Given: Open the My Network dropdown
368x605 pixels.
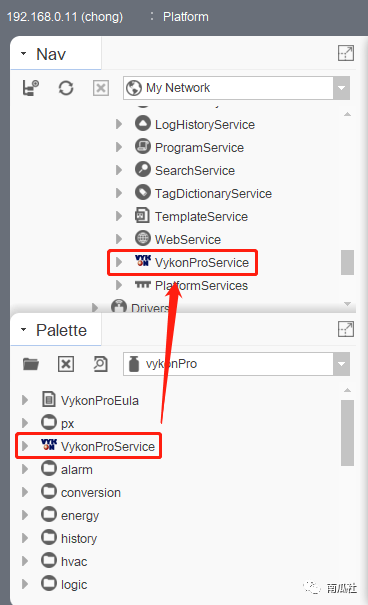Looking at the screenshot, I should [x=341, y=88].
